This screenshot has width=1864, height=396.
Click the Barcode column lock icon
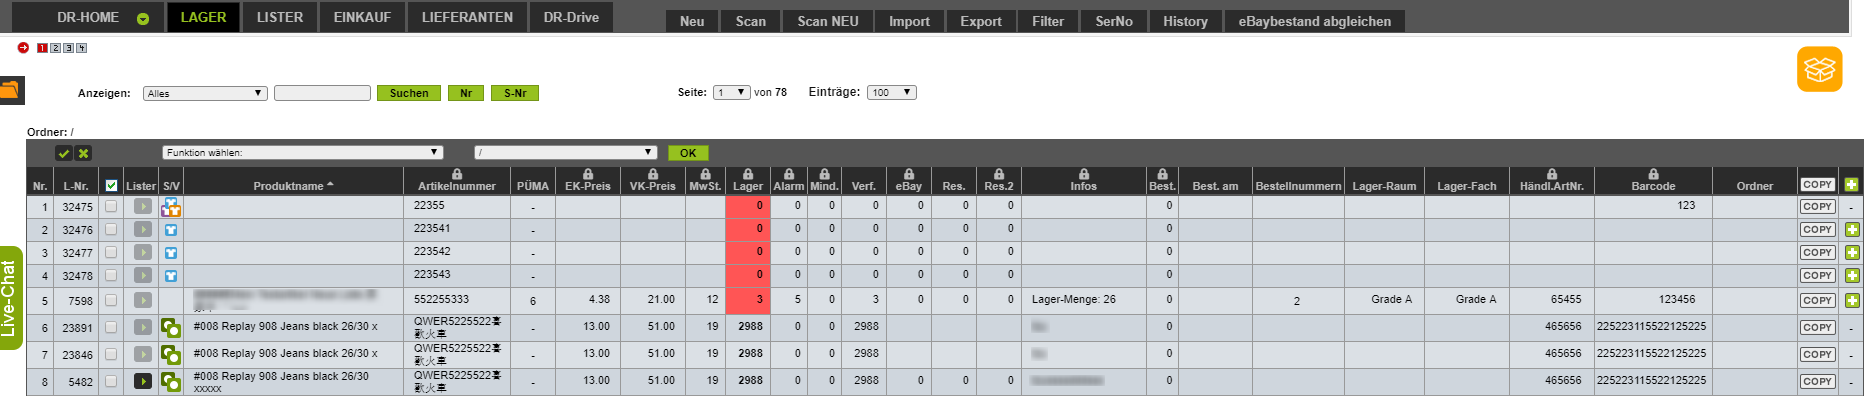pos(1653,174)
